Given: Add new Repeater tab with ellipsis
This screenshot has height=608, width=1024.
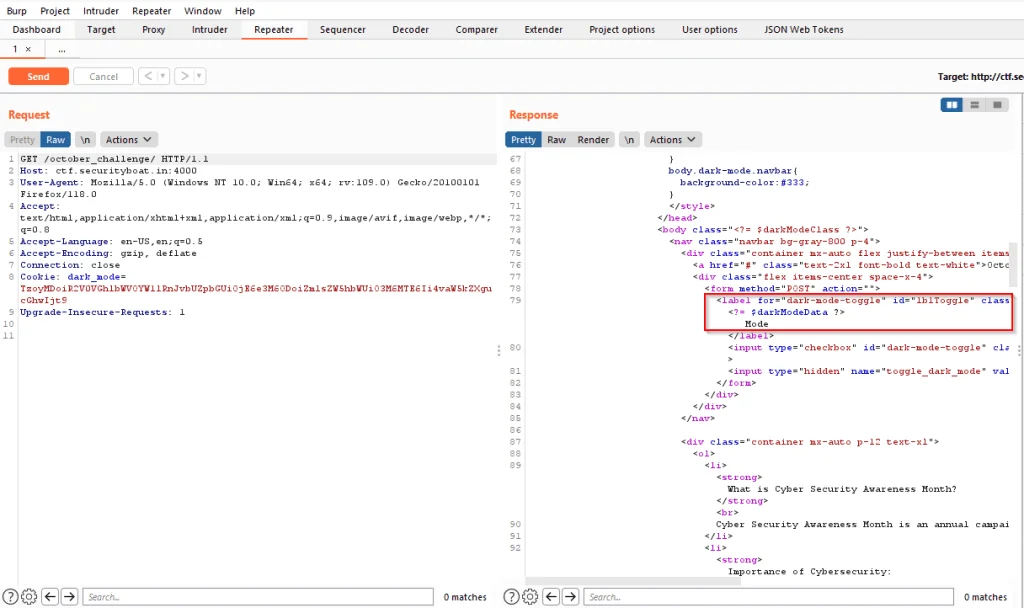Looking at the screenshot, I should [61, 49].
